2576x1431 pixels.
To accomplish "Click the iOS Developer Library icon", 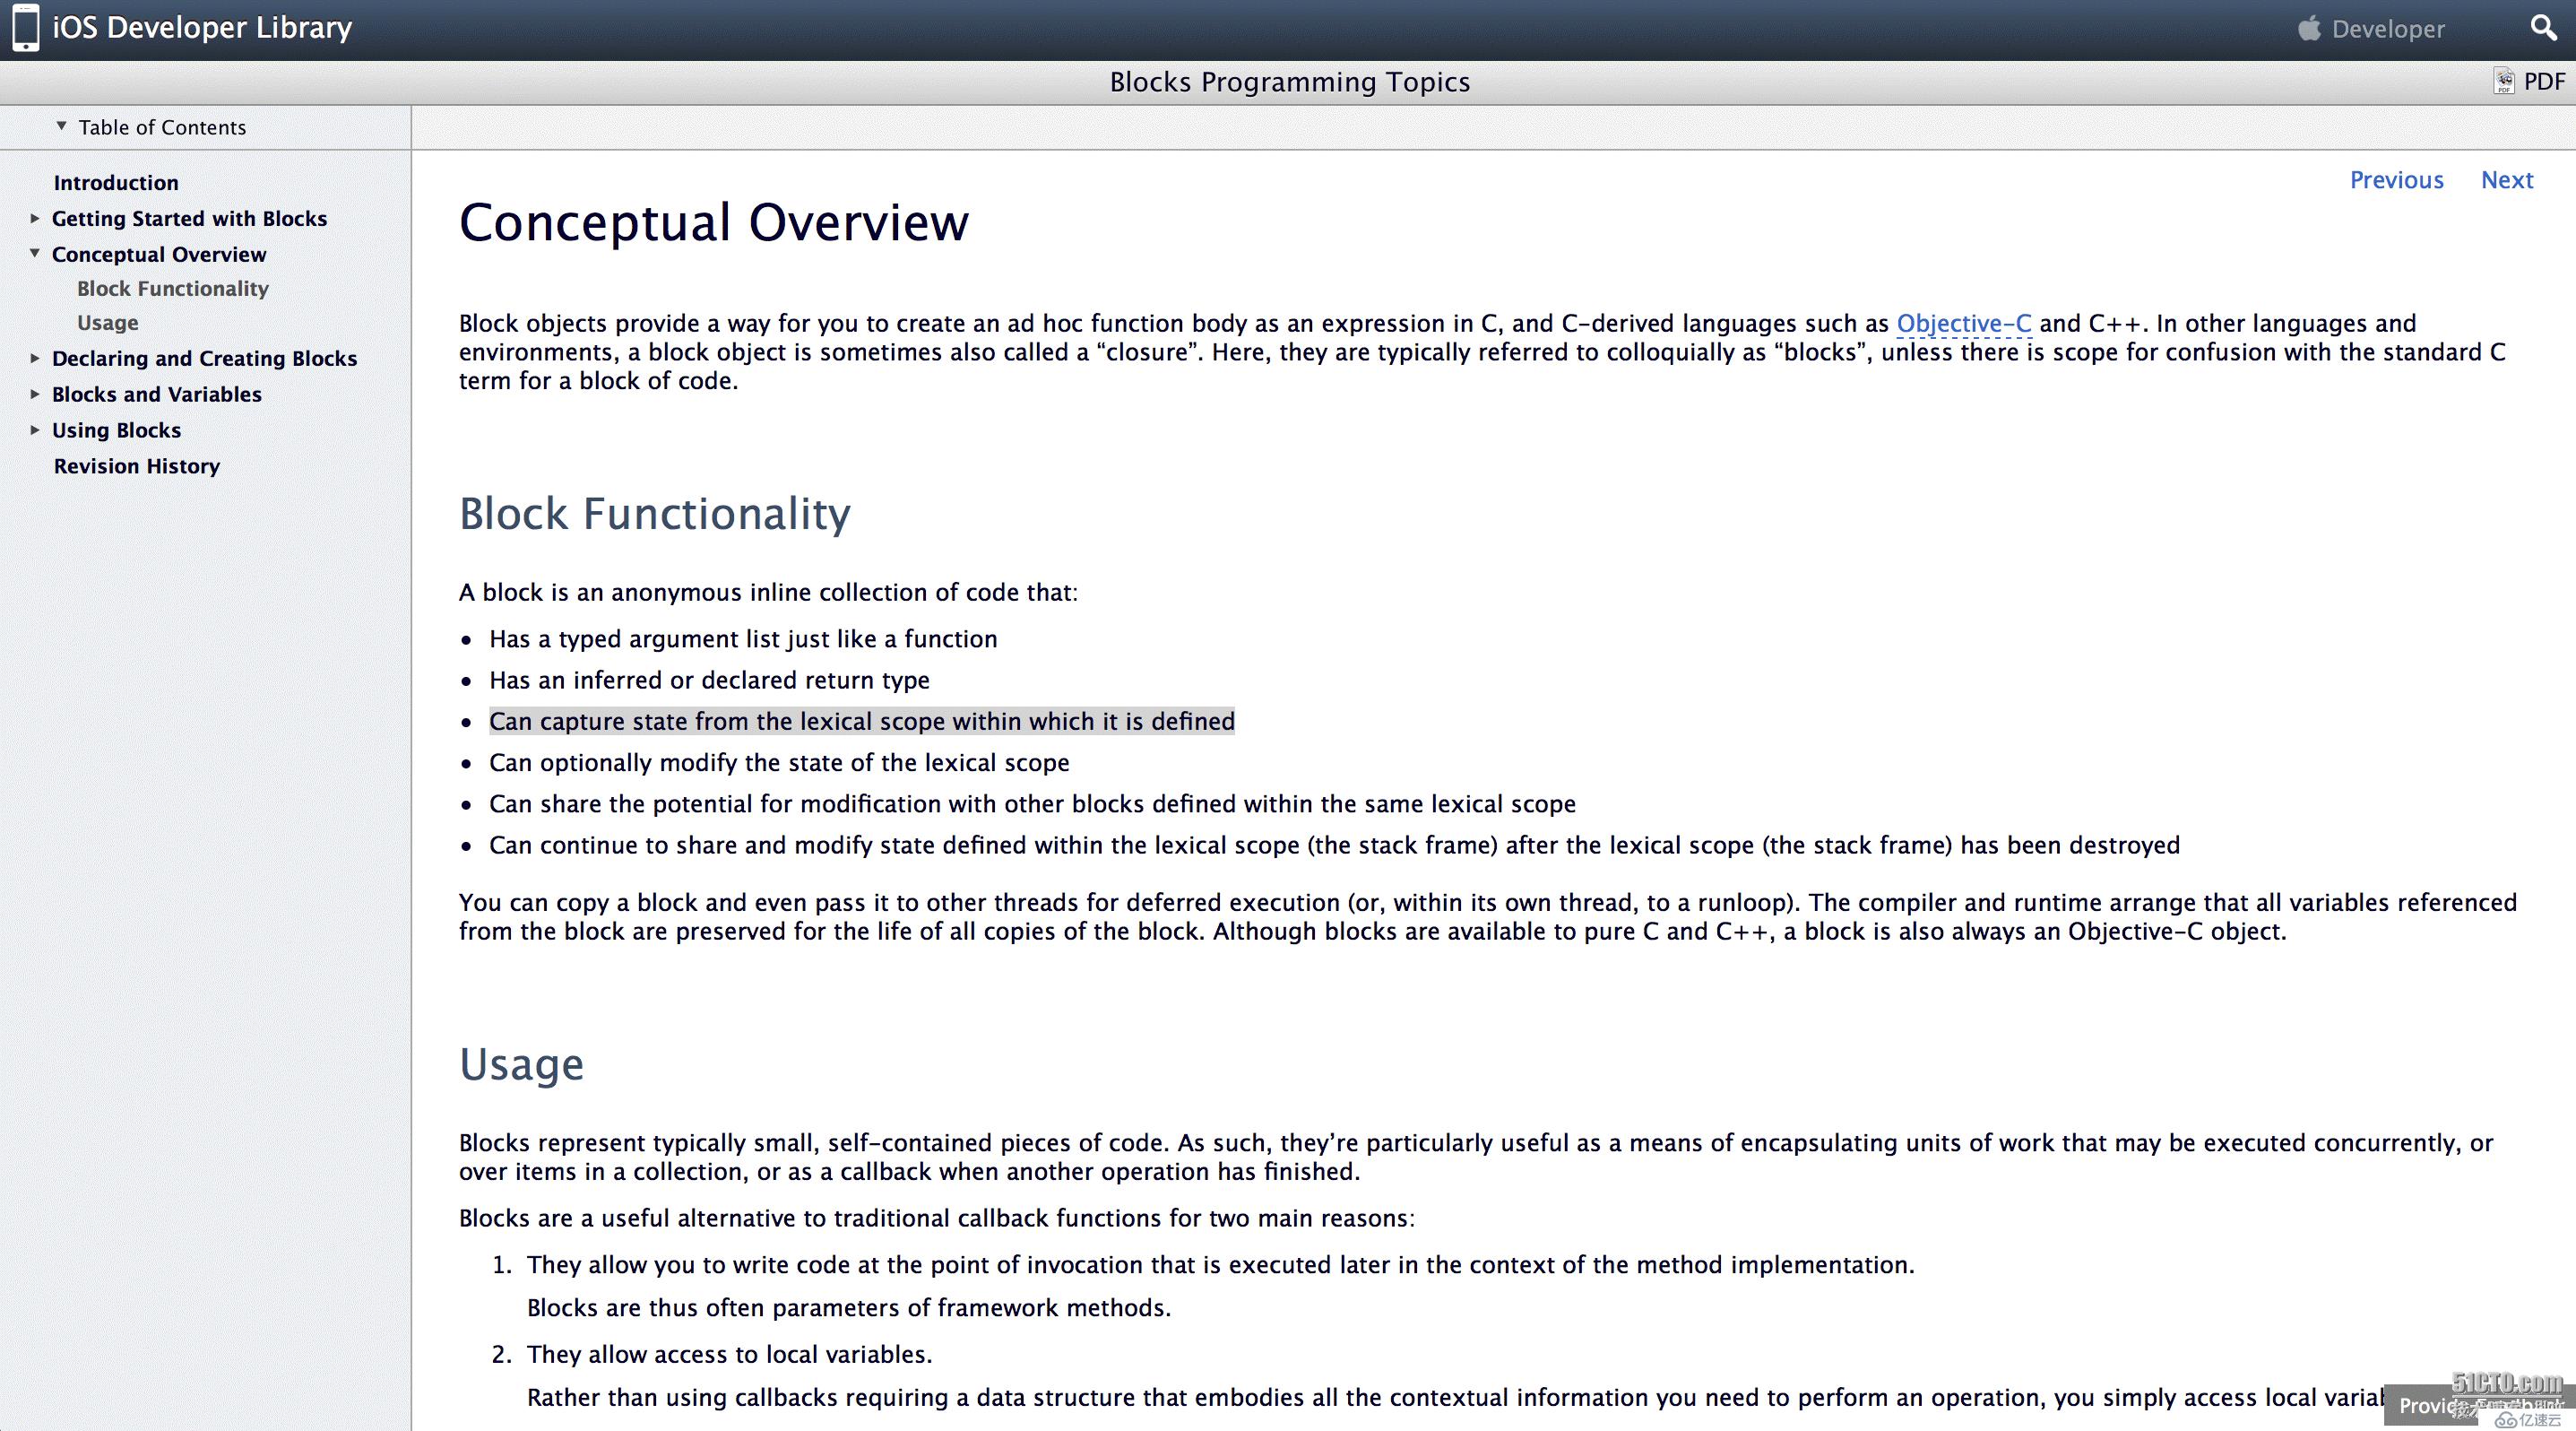I will click(x=28, y=26).
